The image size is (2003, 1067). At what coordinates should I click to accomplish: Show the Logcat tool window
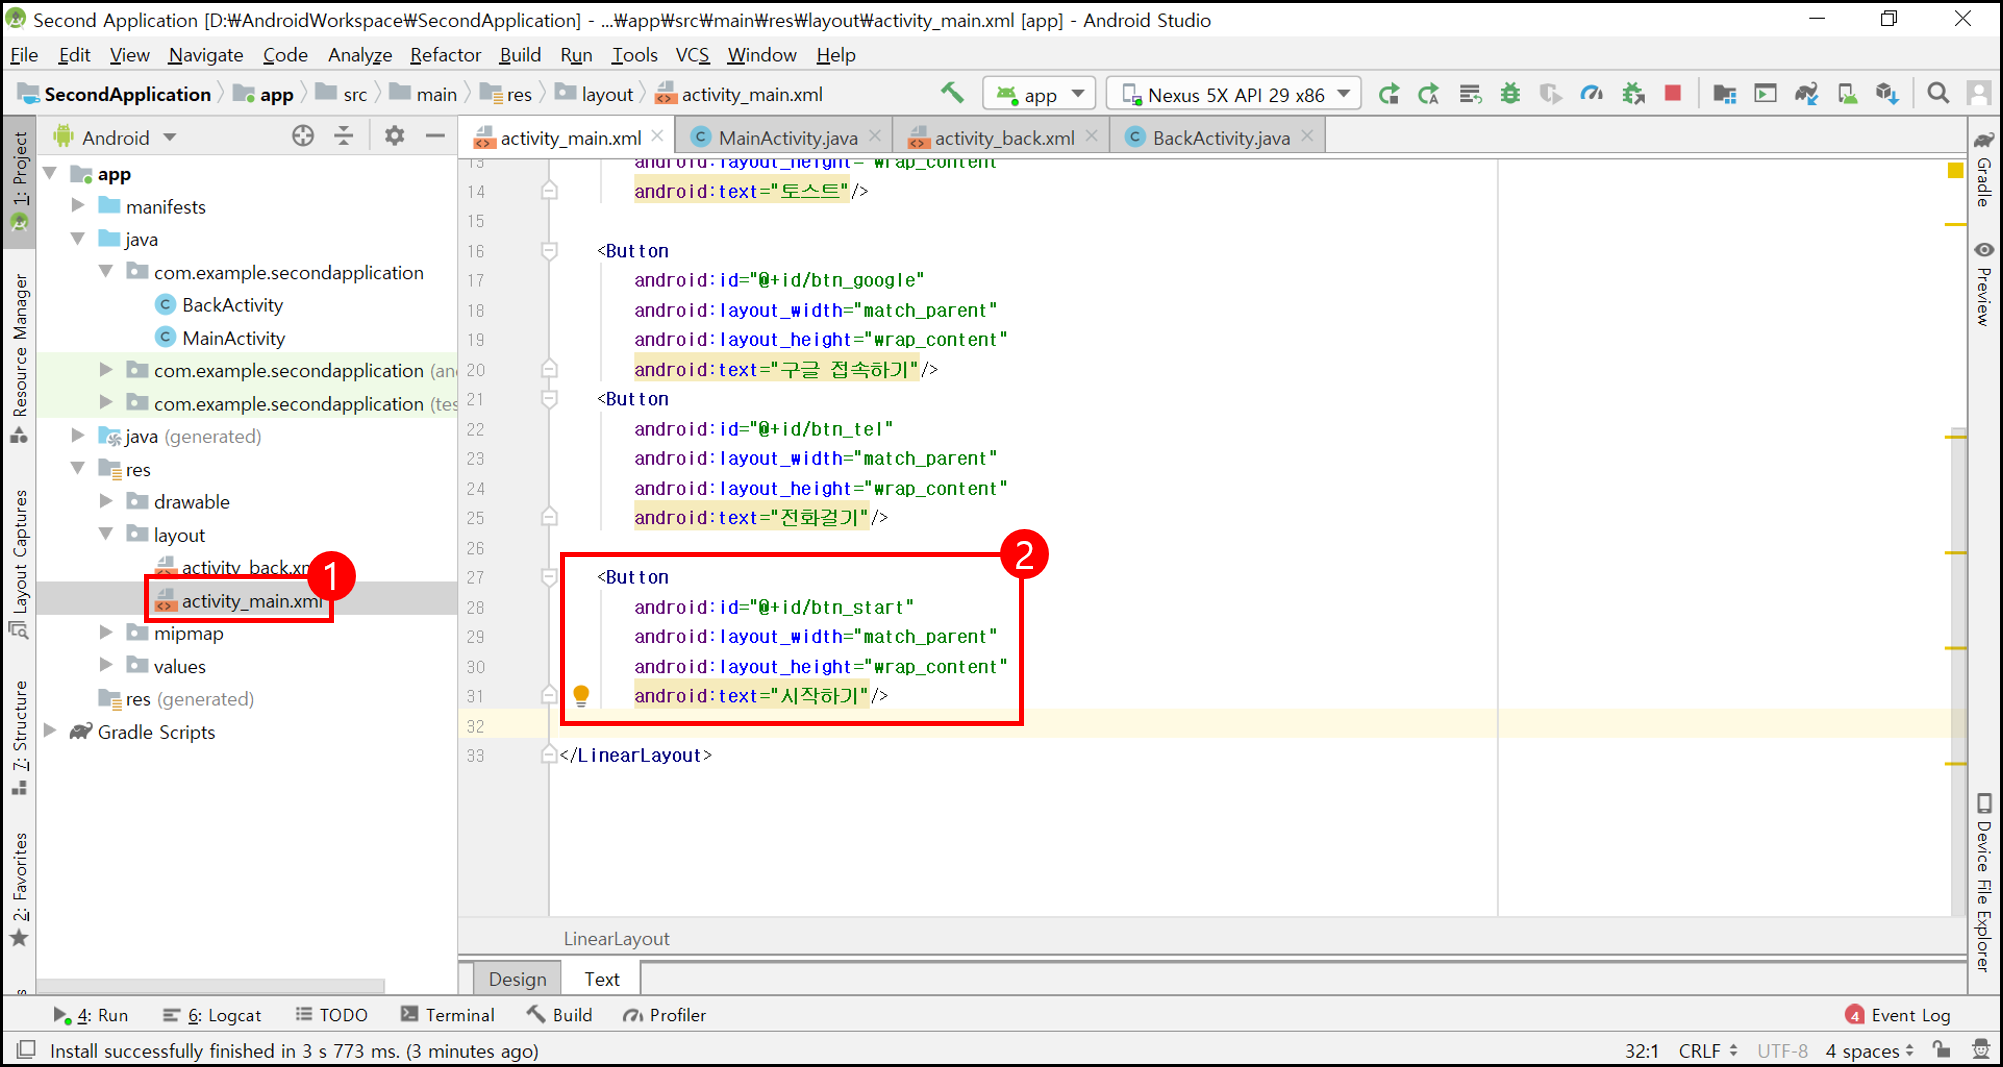click(x=213, y=1015)
